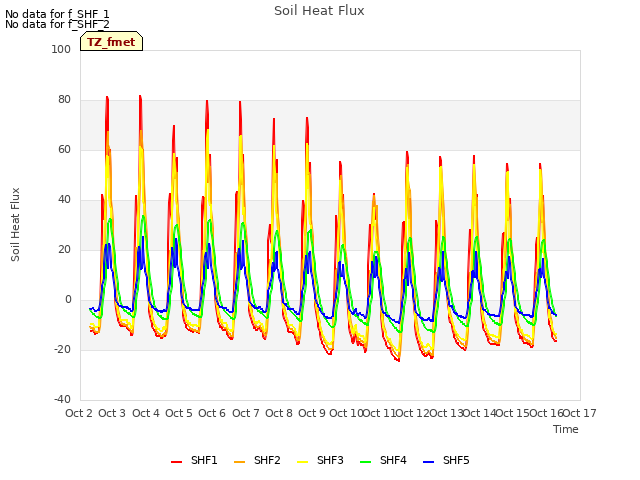The image size is (640, 480).
Task: Select the 'No data for f_SHF_1' message
Action: pos(57,14)
